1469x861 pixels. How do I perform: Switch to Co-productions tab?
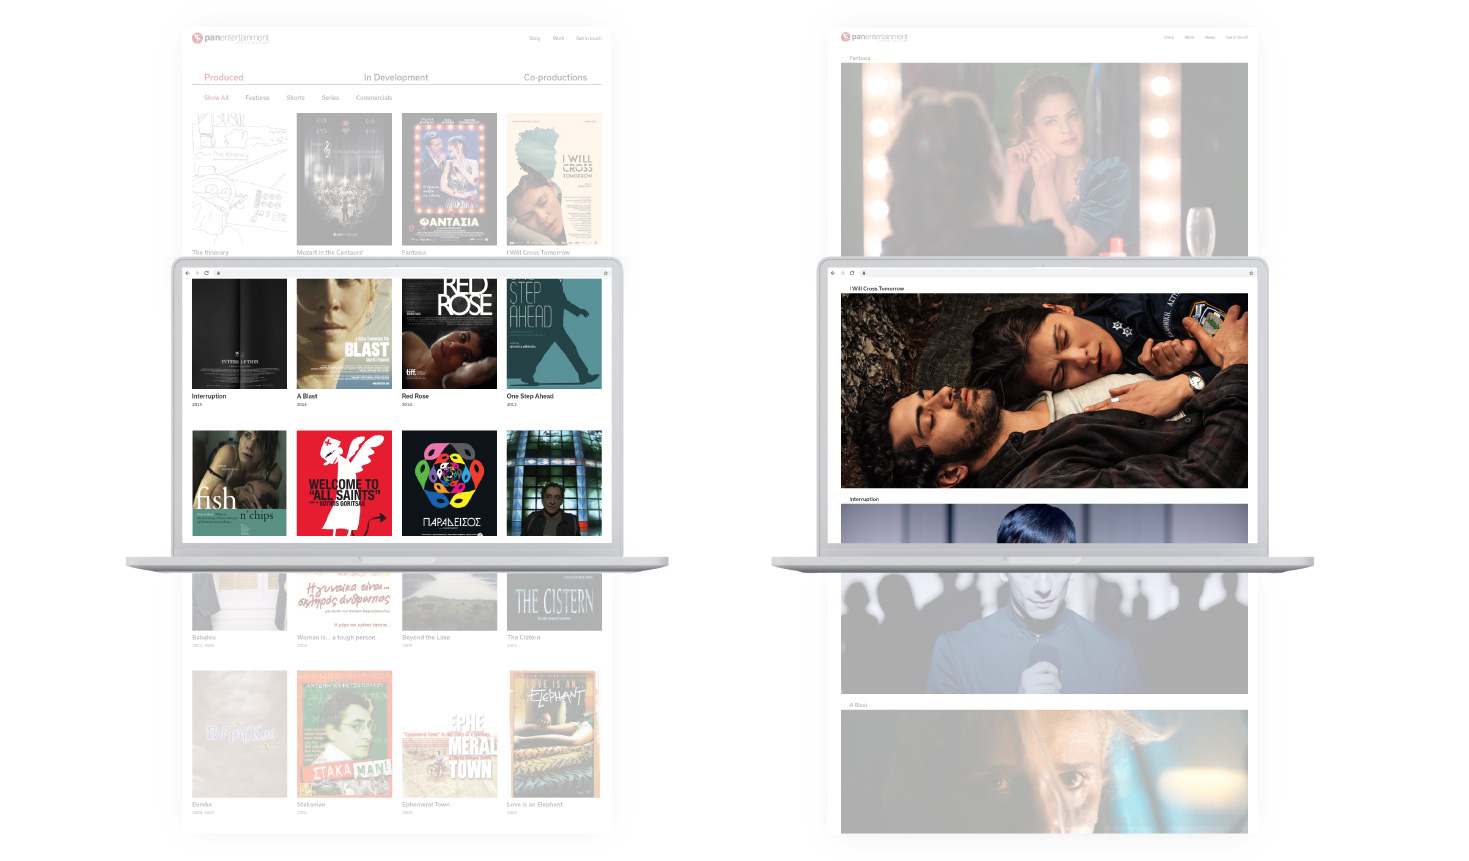555,77
